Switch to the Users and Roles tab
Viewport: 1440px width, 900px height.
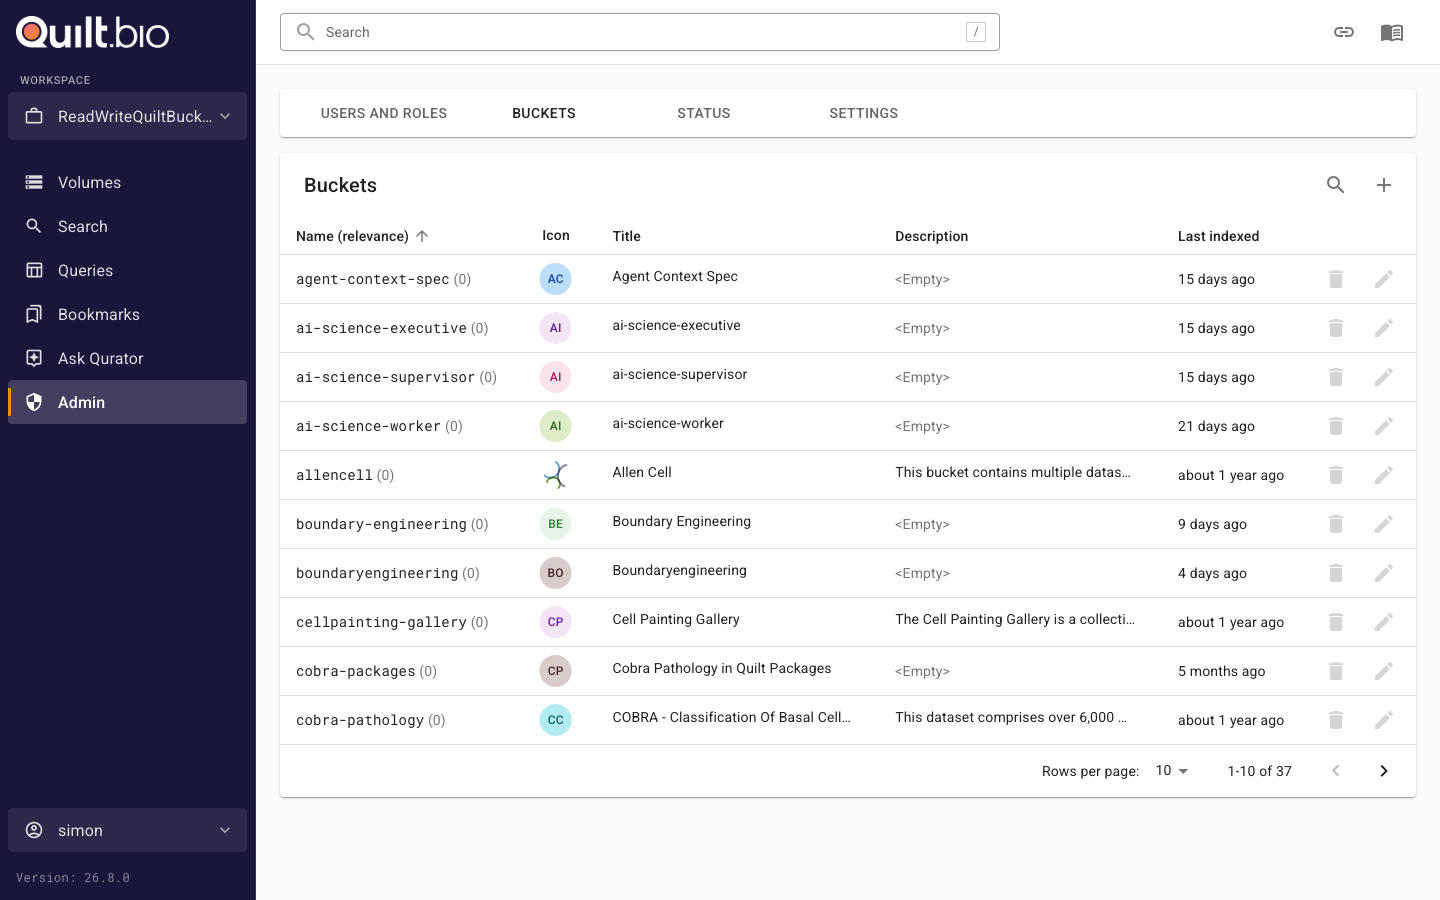[x=384, y=113]
